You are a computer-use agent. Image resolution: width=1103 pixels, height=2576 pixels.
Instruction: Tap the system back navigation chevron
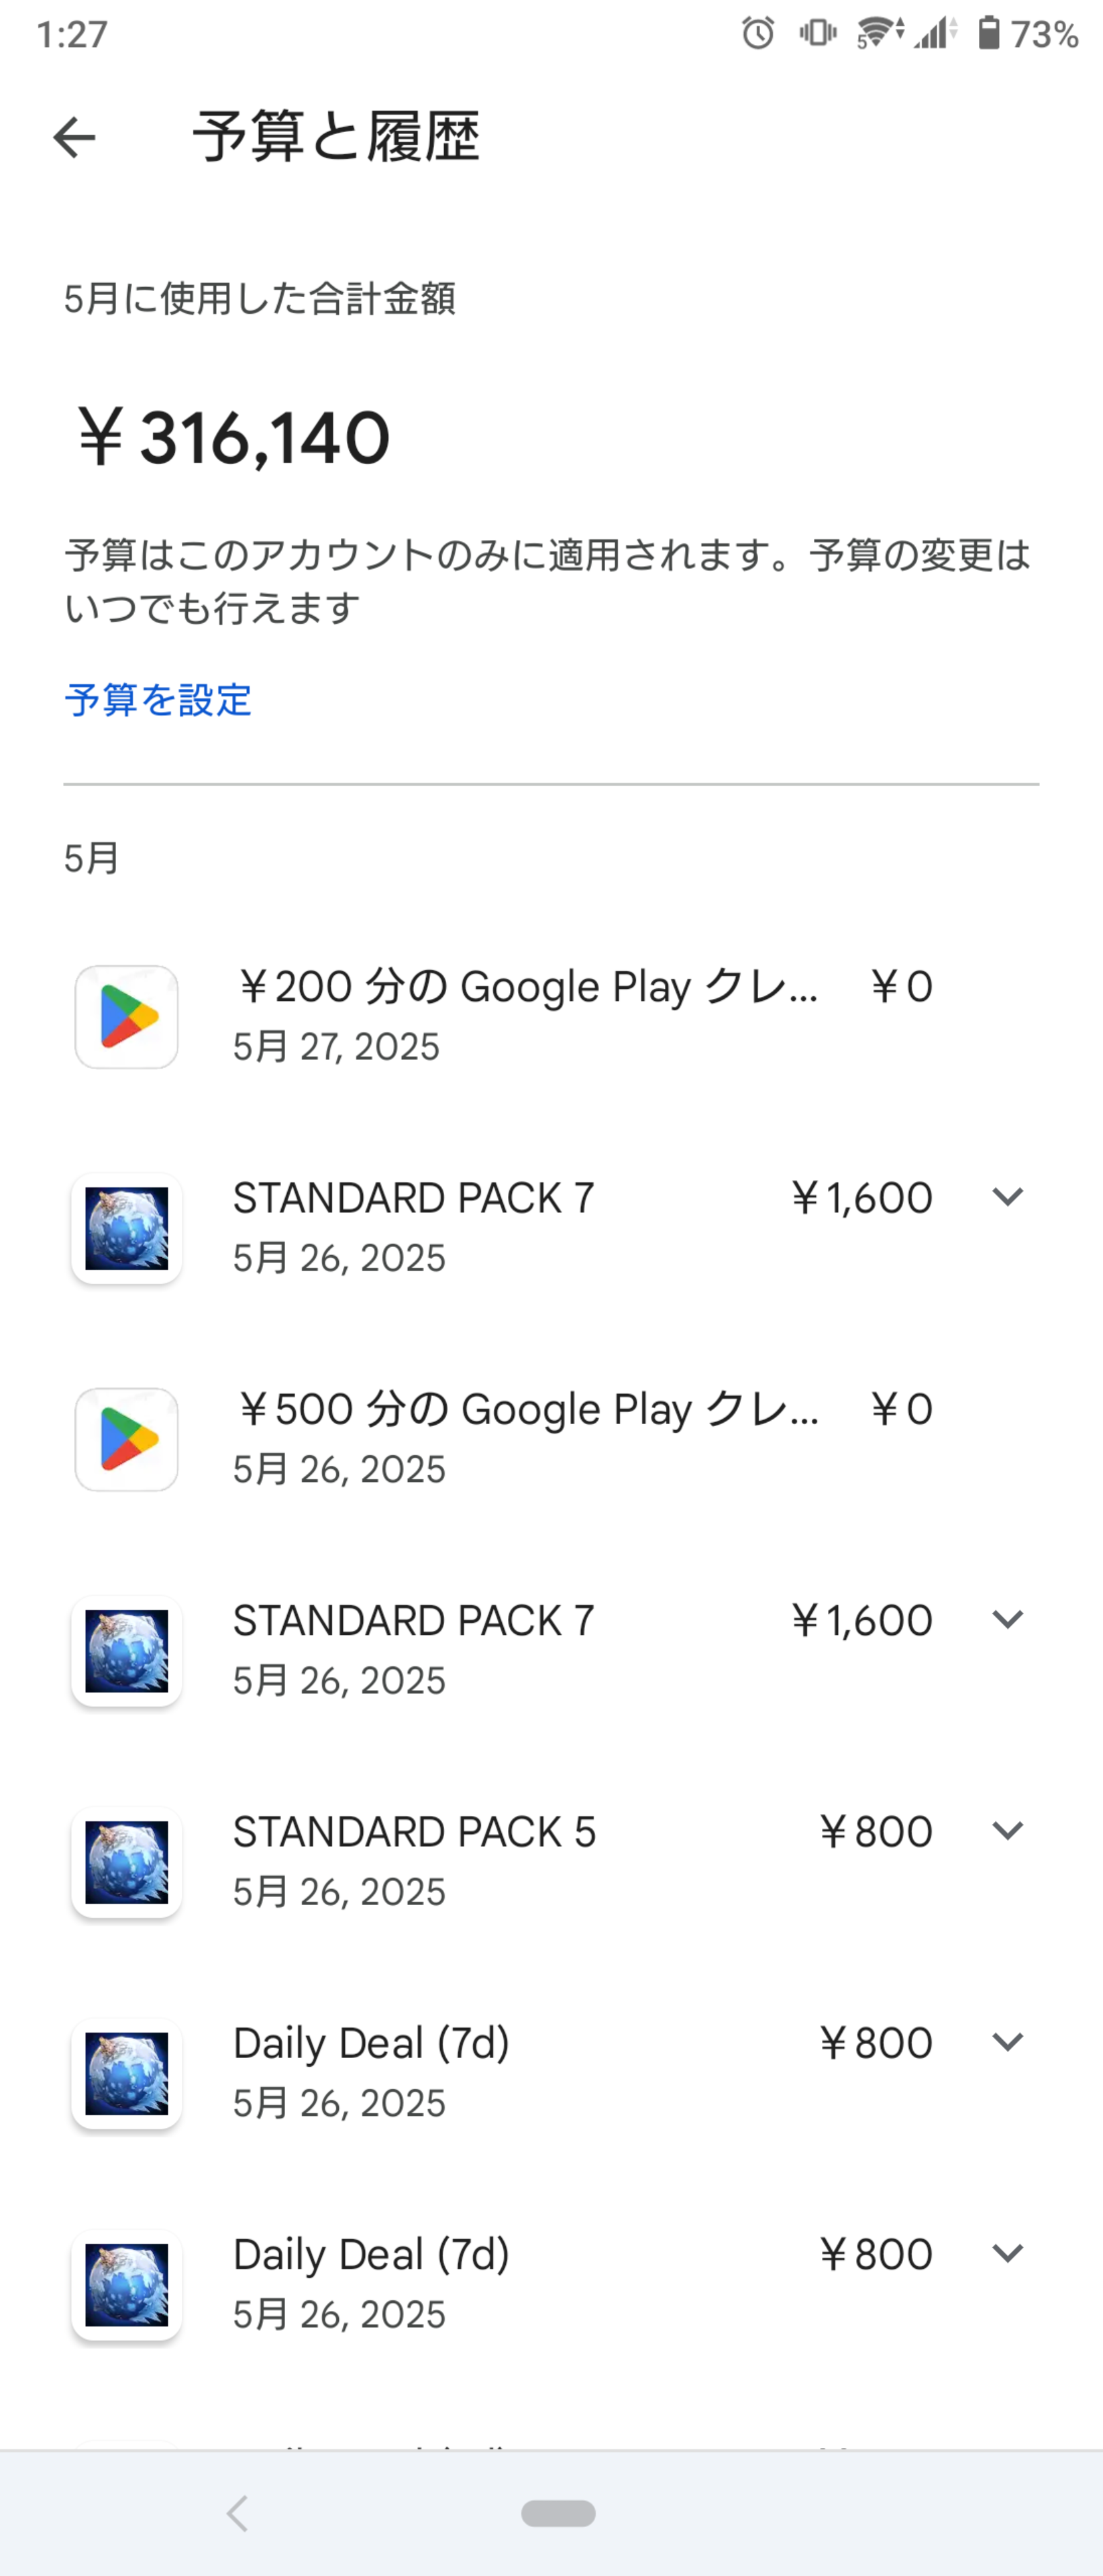coord(237,2513)
